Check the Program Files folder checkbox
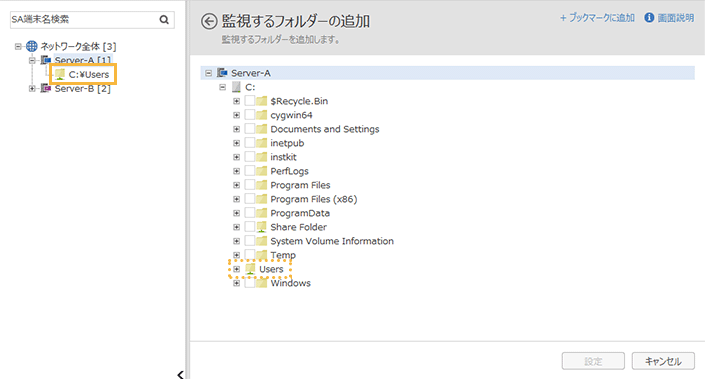 click(250, 185)
